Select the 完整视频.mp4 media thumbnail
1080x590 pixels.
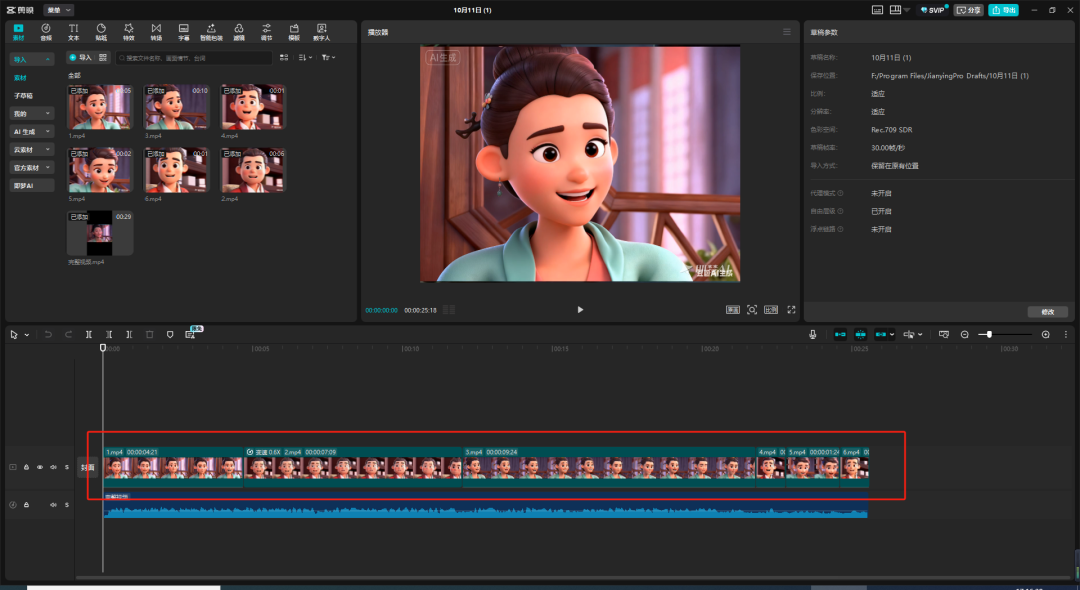(100, 233)
